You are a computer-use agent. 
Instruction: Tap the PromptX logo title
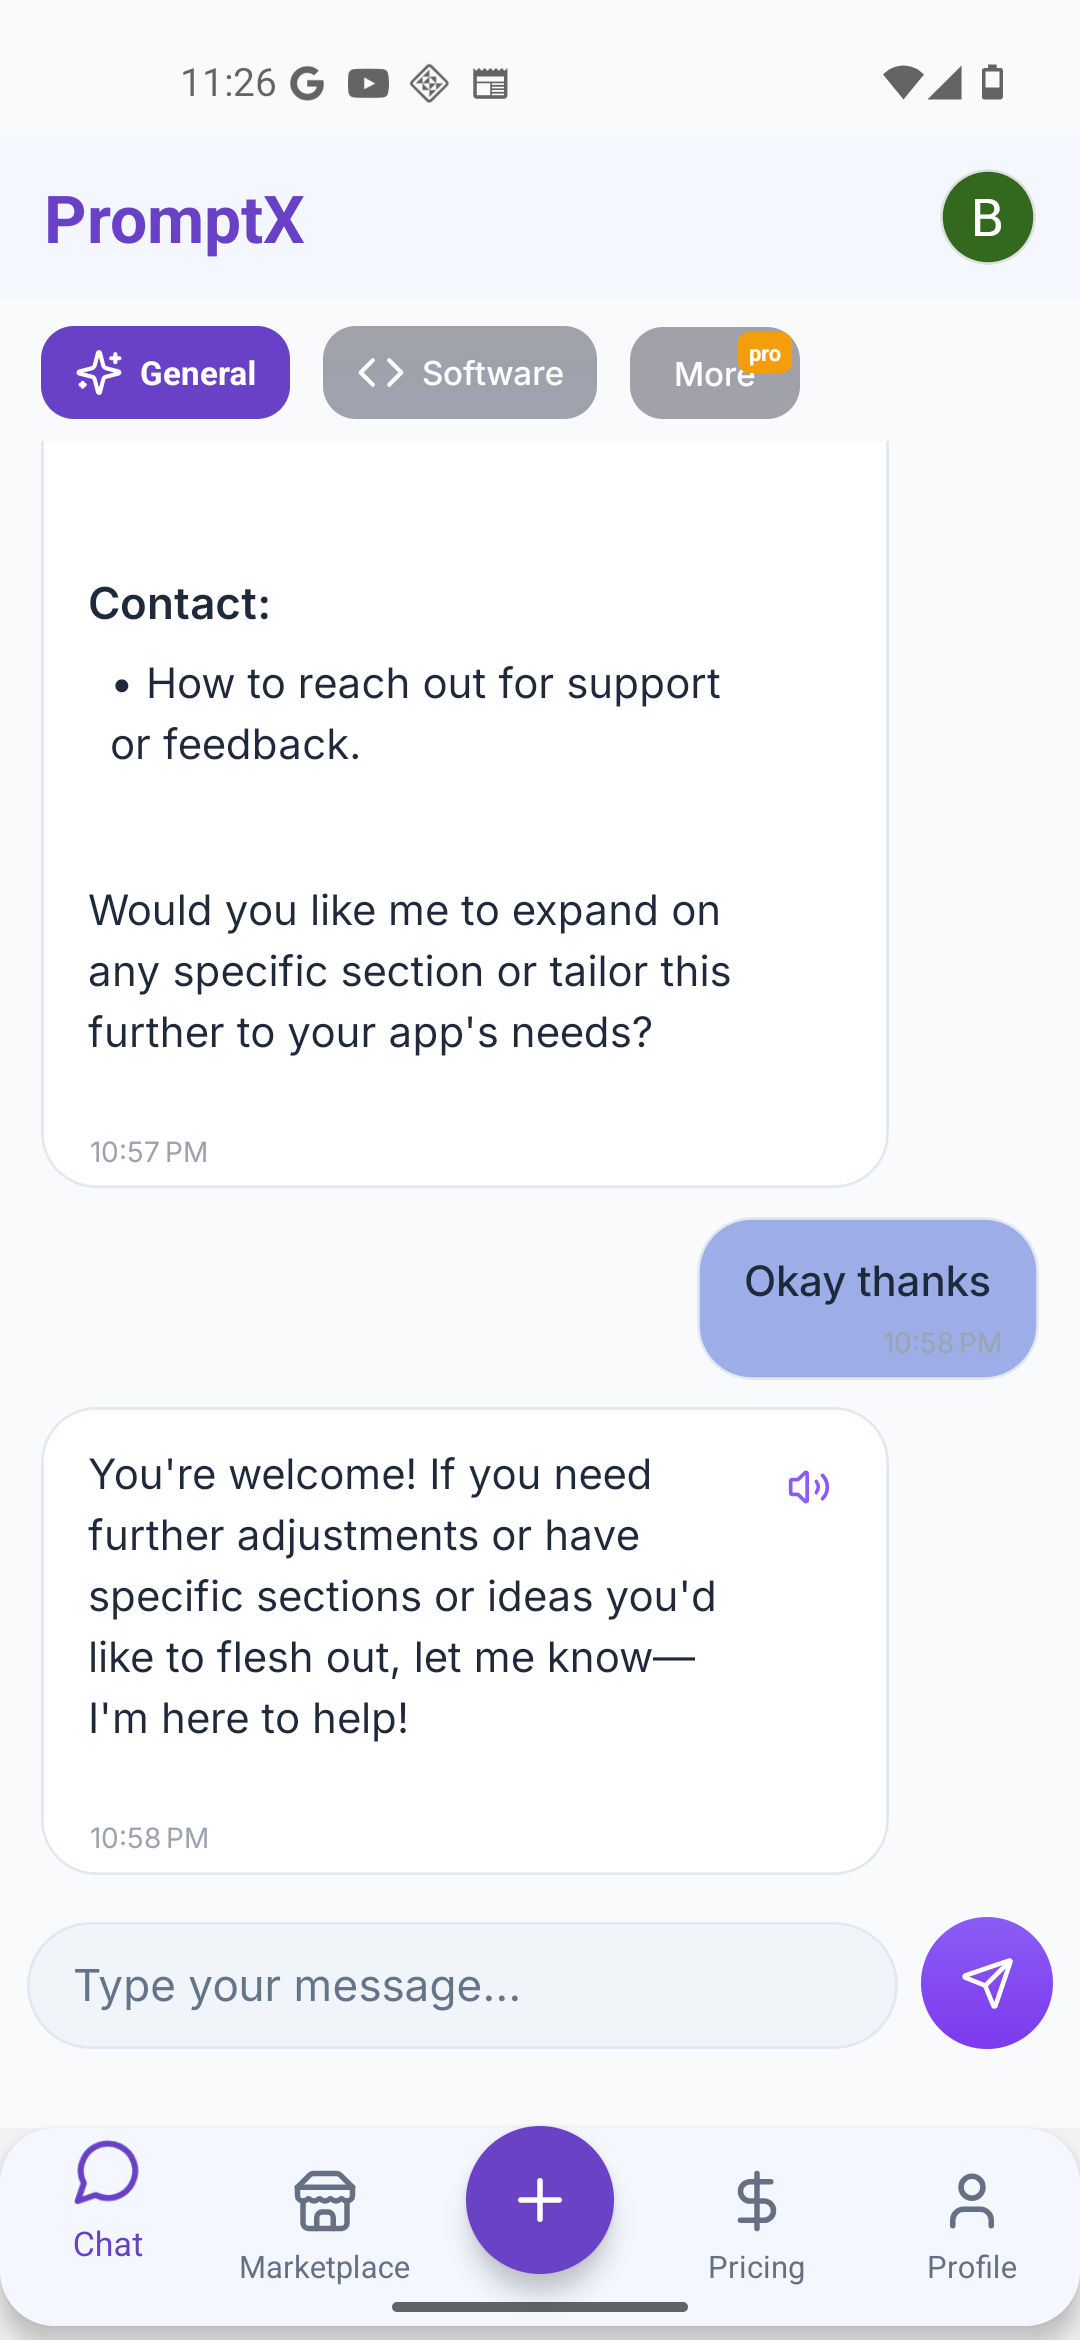174,220
